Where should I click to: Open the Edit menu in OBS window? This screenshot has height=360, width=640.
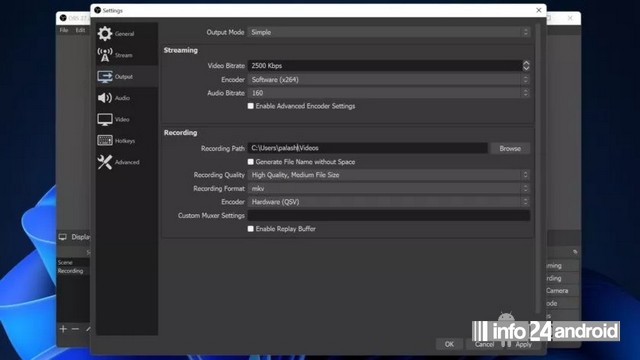(x=80, y=30)
